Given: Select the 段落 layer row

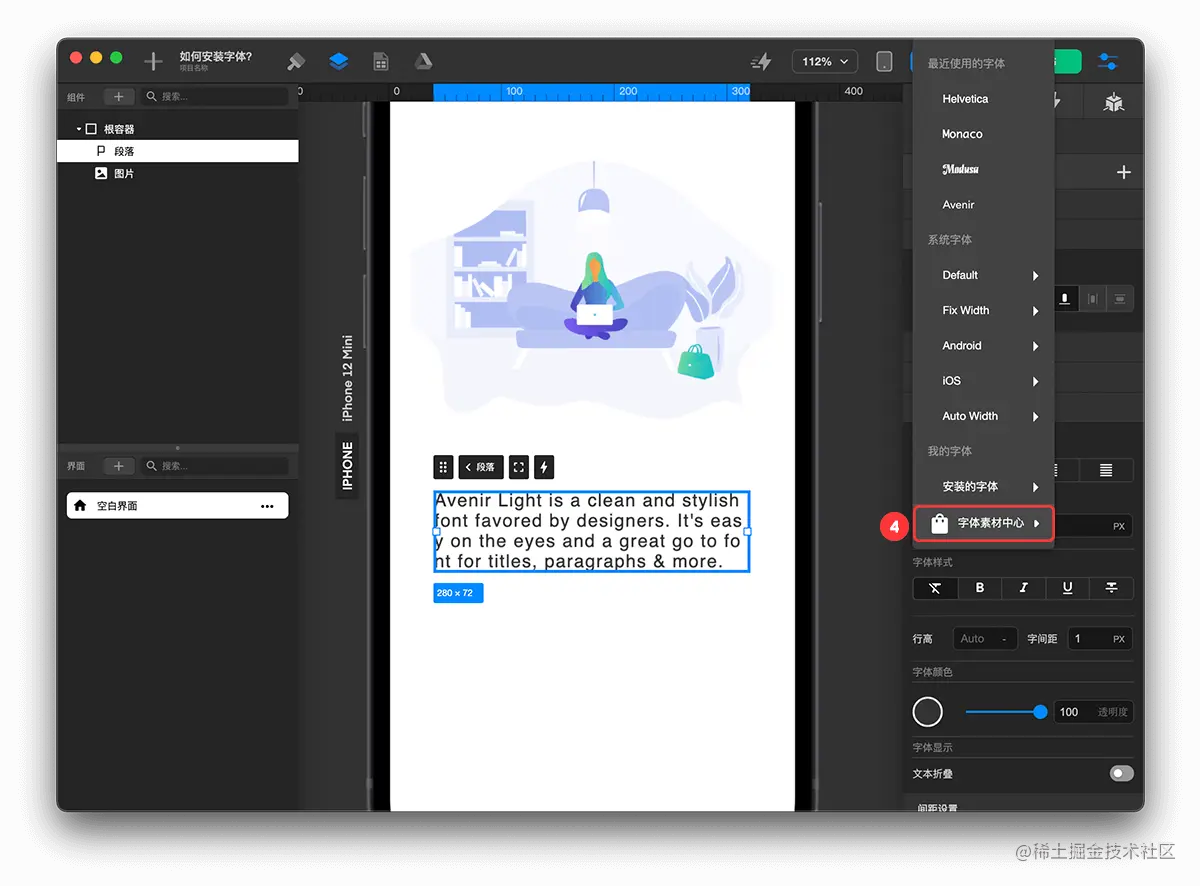Looking at the screenshot, I should pos(178,151).
